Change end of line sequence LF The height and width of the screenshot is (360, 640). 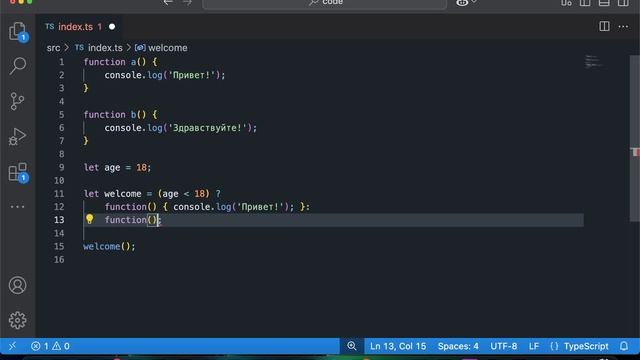point(534,346)
